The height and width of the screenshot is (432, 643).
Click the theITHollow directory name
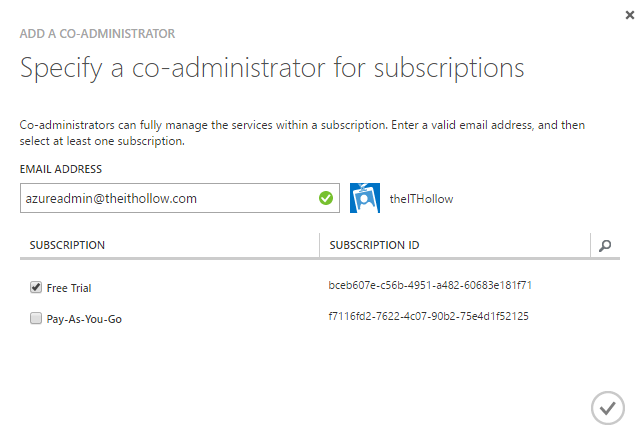click(x=421, y=199)
